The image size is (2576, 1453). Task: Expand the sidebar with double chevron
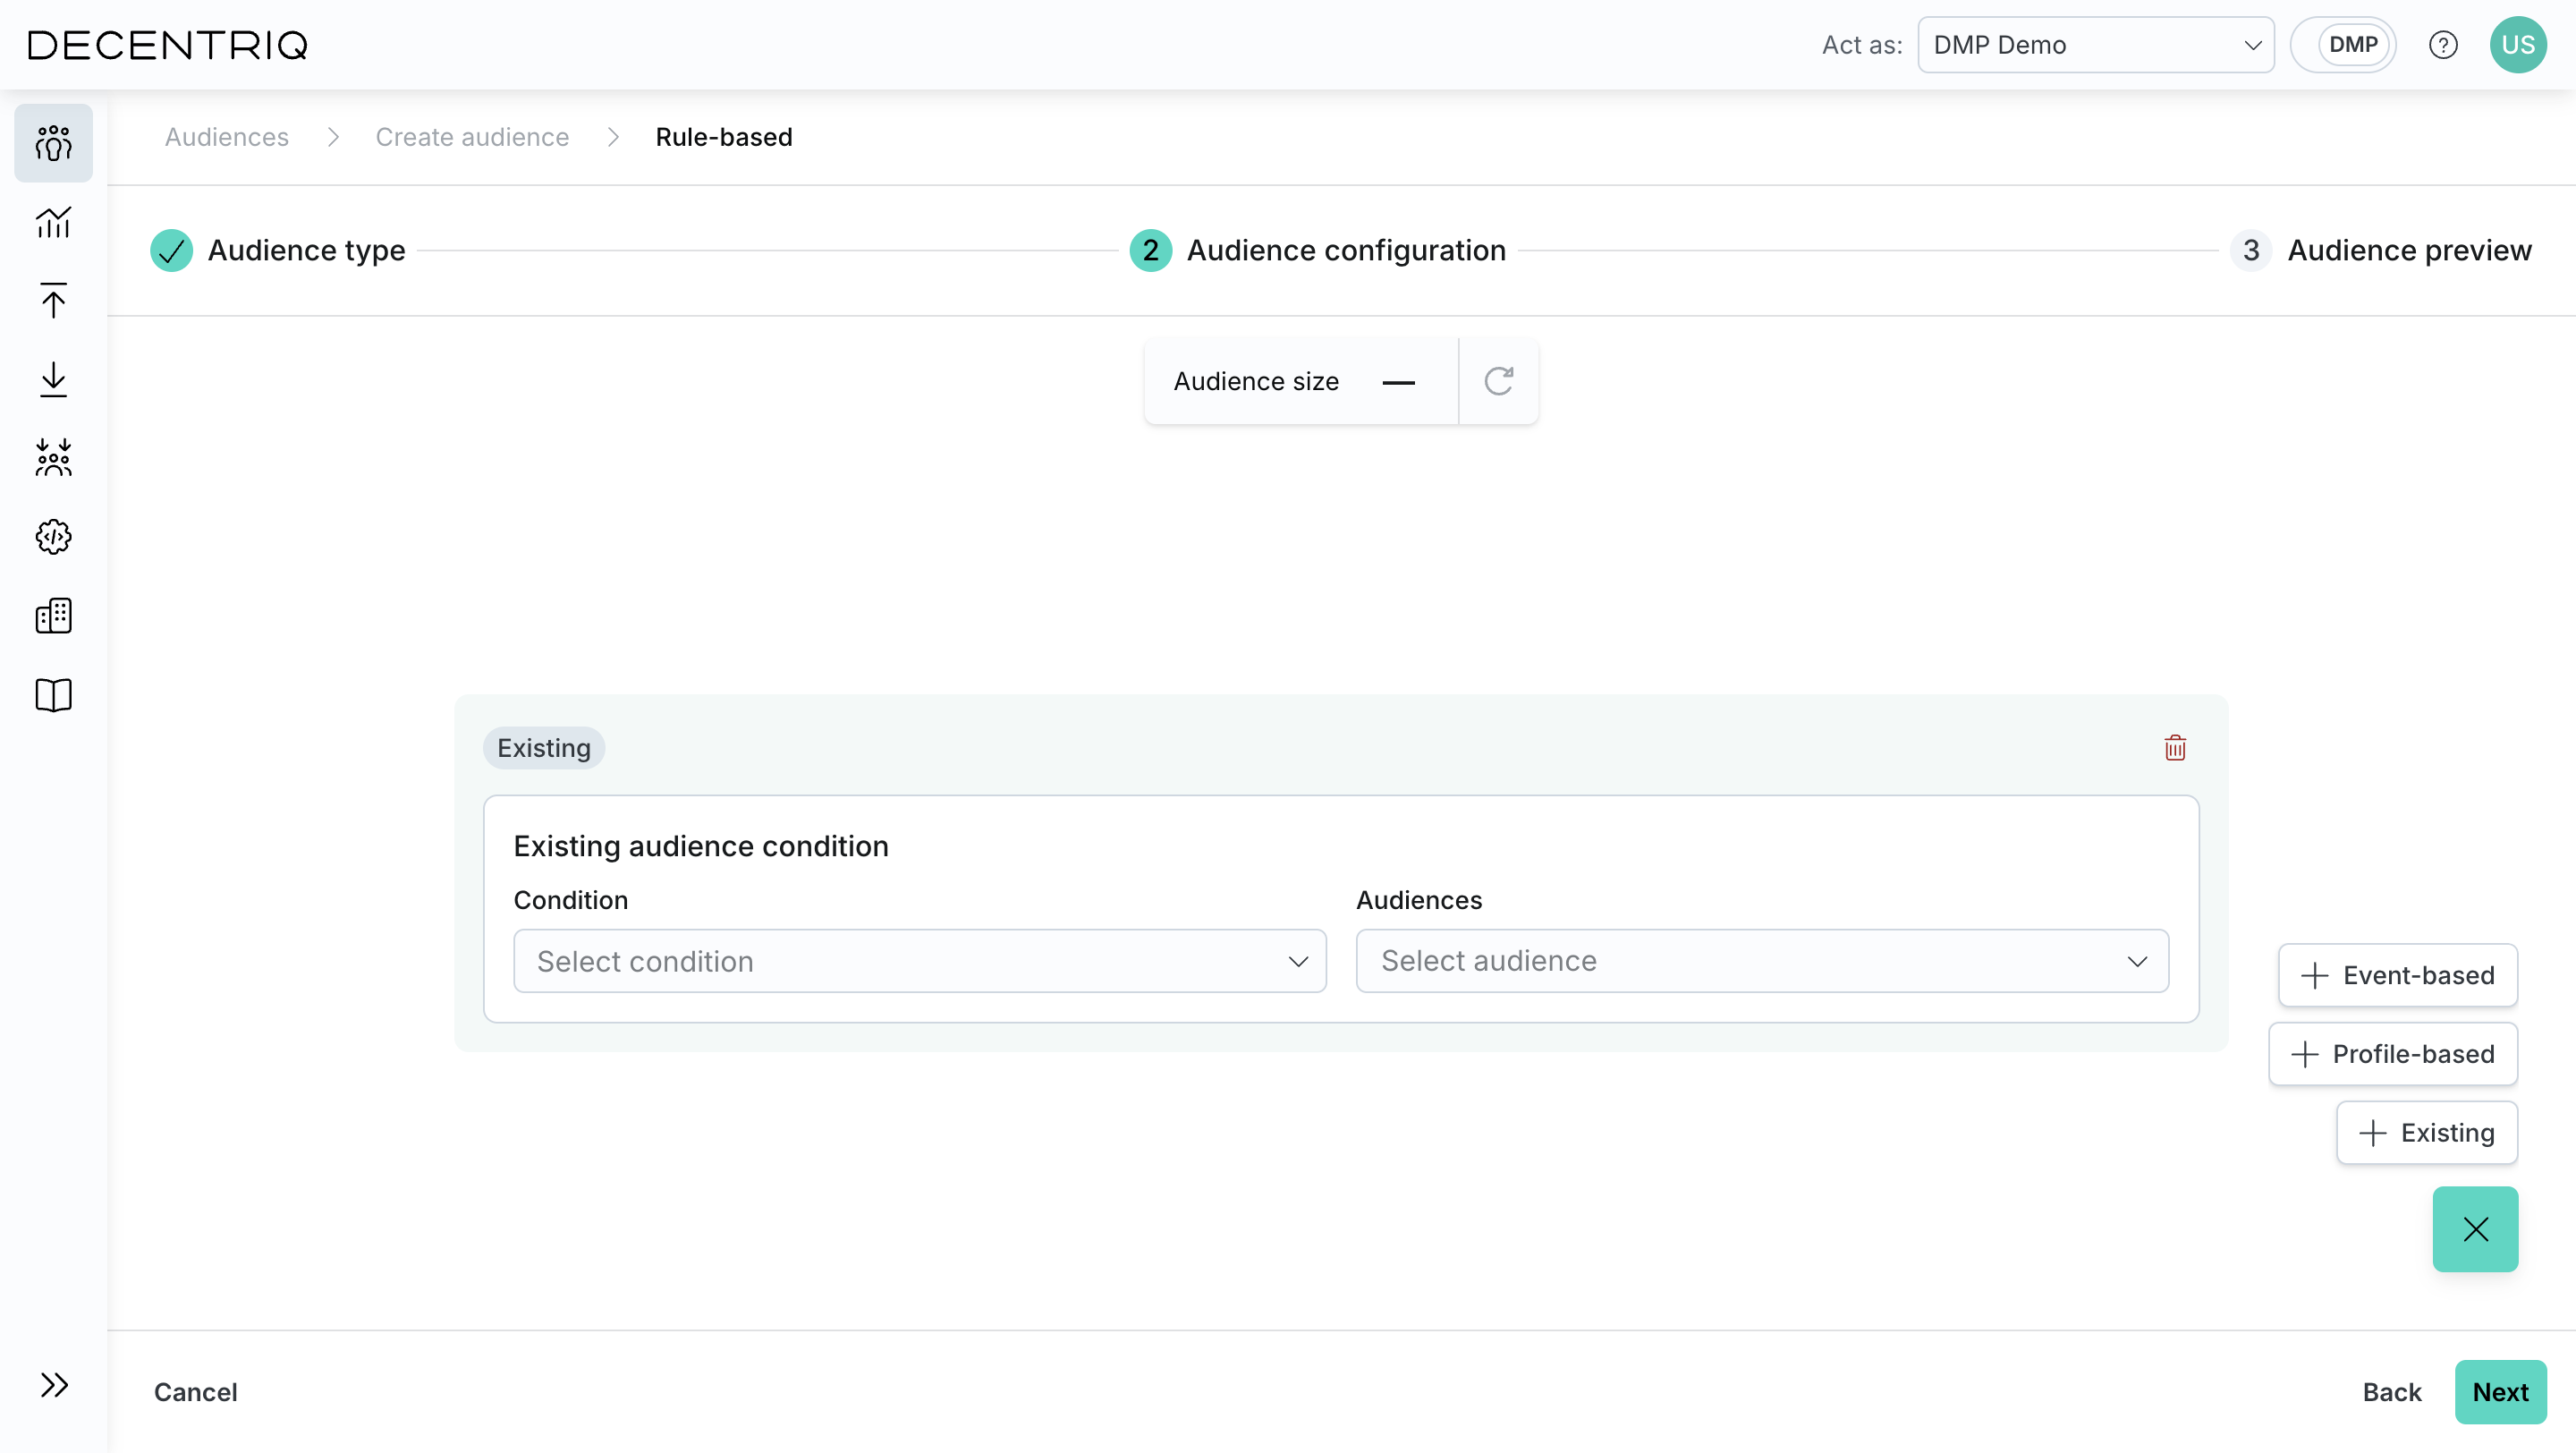(54, 1385)
